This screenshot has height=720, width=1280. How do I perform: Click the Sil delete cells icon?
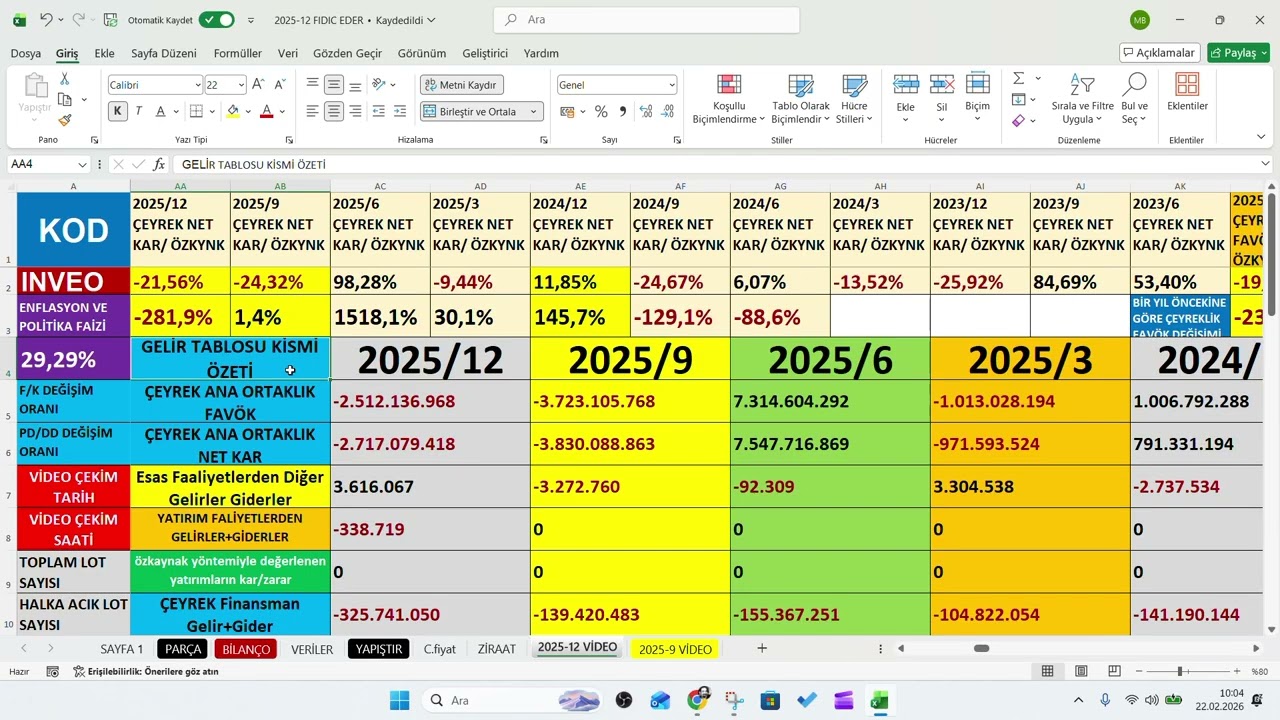(941, 85)
